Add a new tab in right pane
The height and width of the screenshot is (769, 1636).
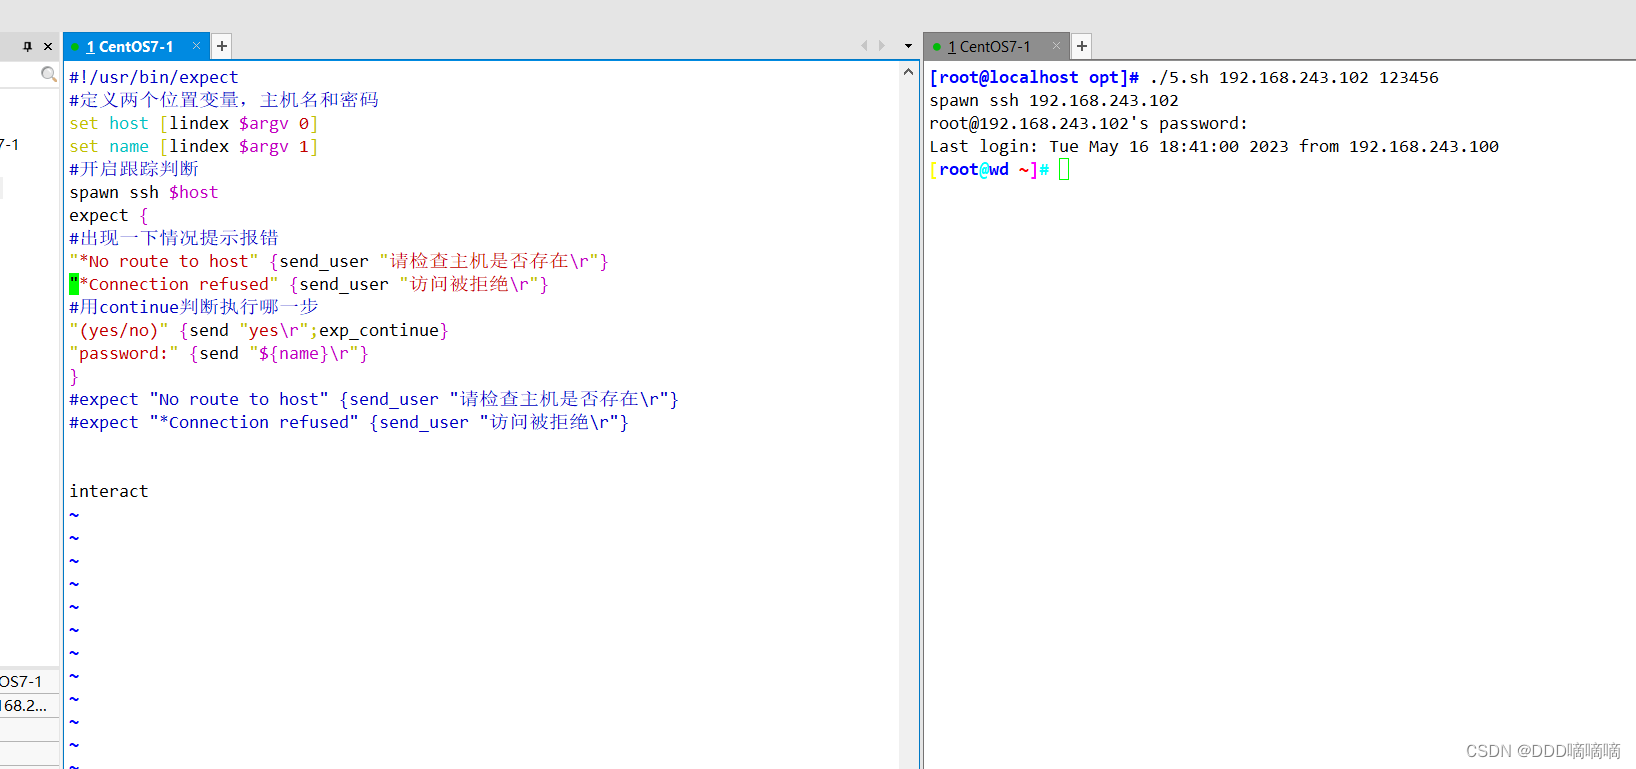[1081, 46]
